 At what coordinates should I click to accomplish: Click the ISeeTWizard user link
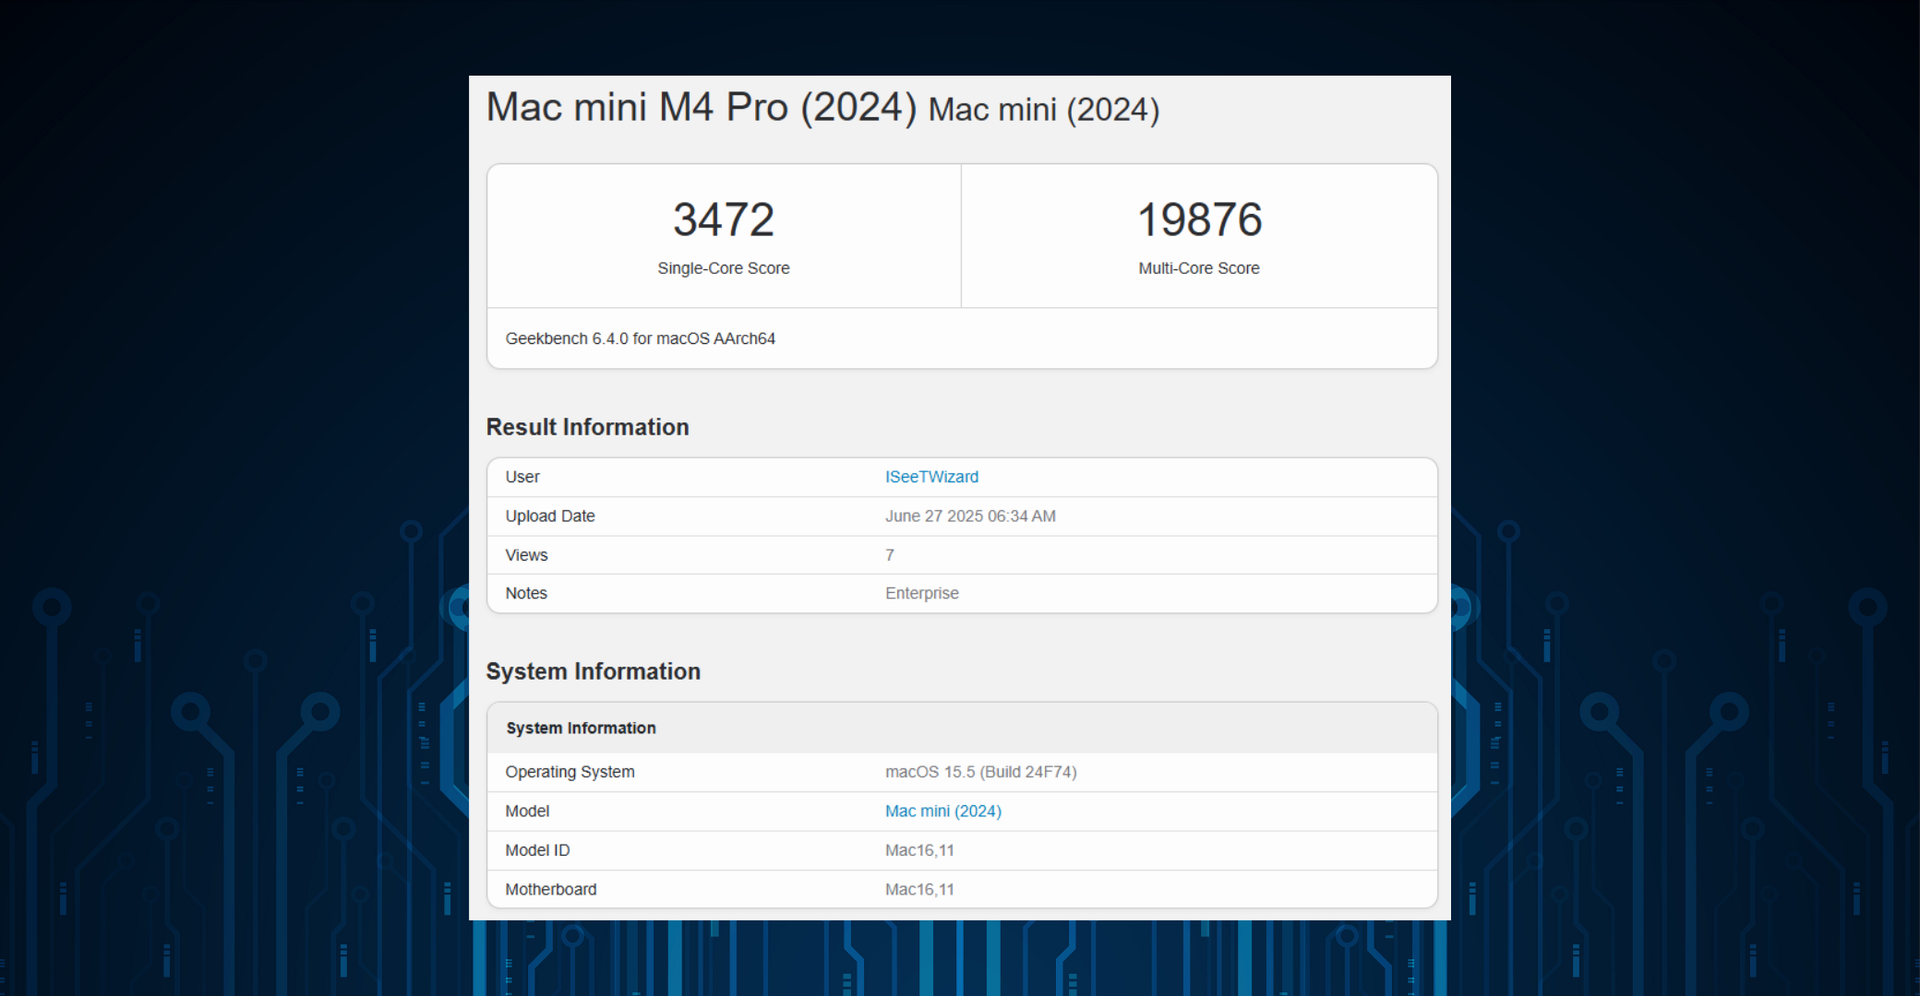pos(931,477)
